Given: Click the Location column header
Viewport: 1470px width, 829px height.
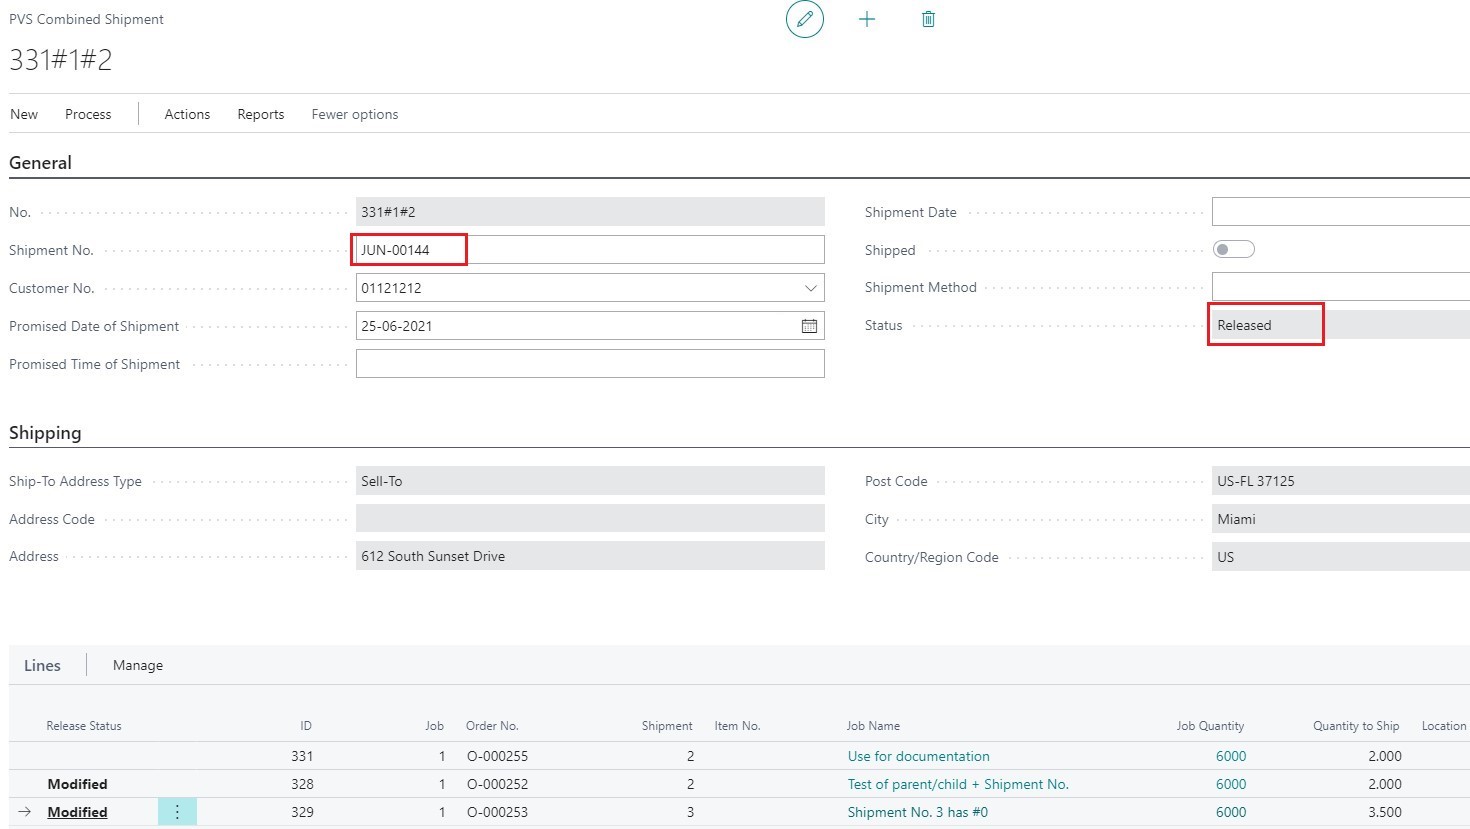Looking at the screenshot, I should pos(1444,726).
